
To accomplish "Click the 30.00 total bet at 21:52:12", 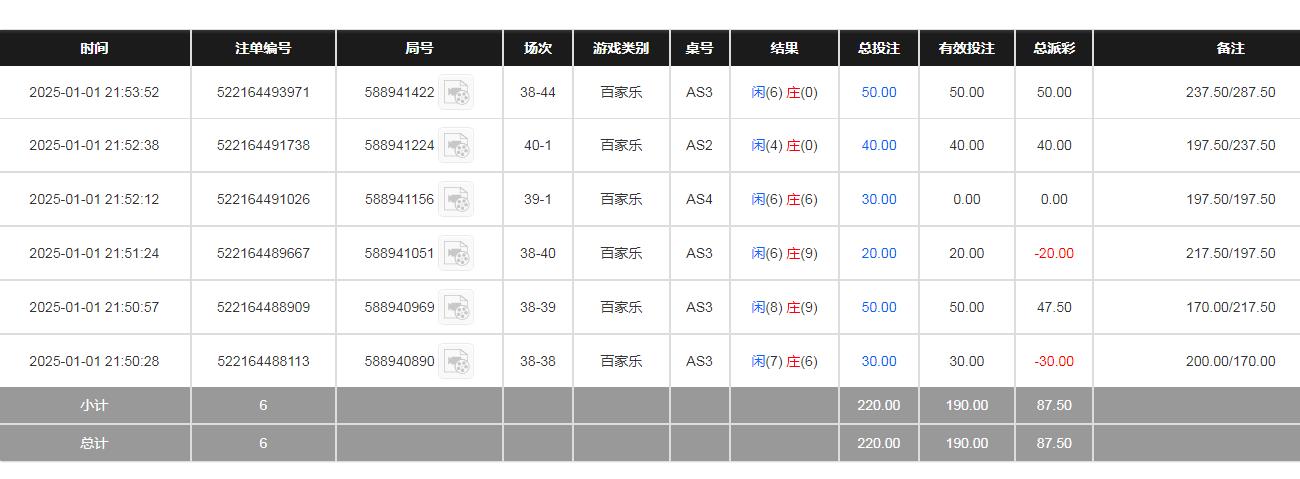I will [x=879, y=199].
